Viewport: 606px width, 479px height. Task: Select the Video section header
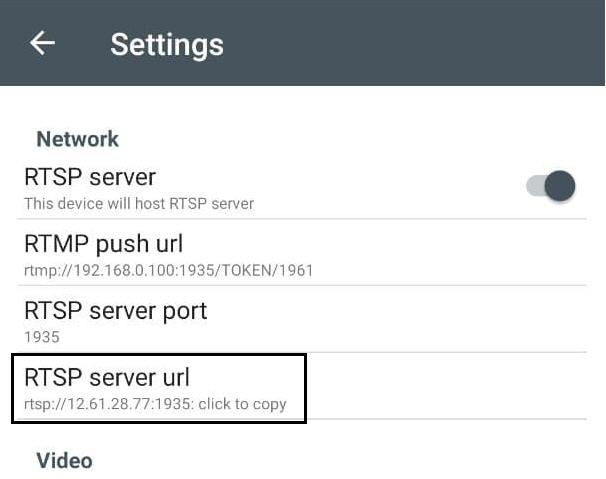click(64, 460)
